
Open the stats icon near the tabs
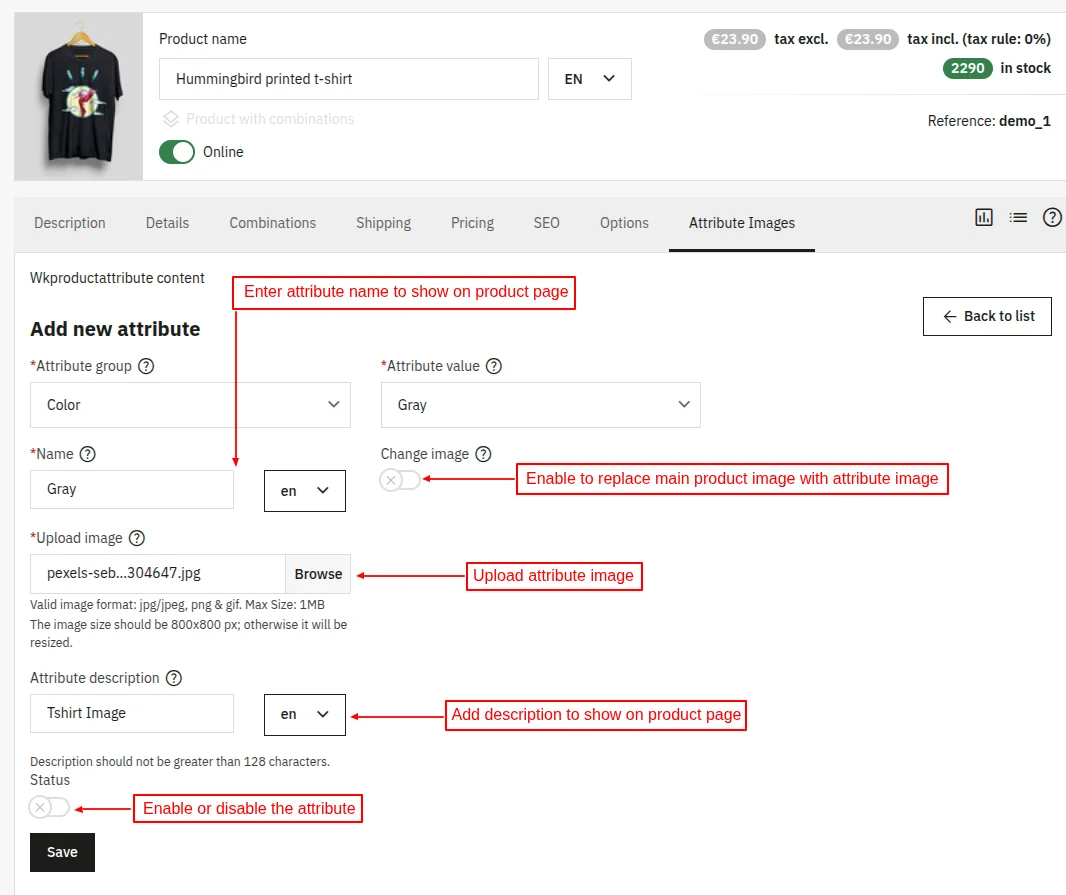pos(984,217)
